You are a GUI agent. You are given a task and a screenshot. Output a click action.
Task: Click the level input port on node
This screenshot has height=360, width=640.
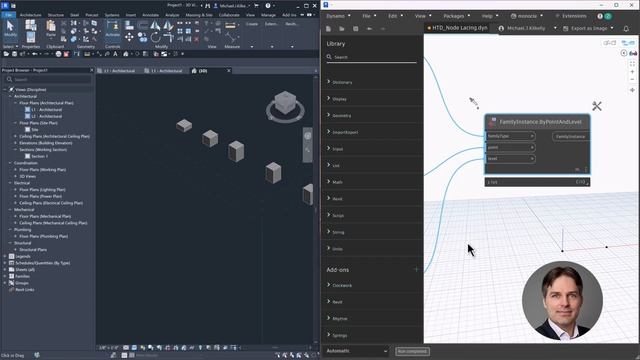[x=511, y=159]
